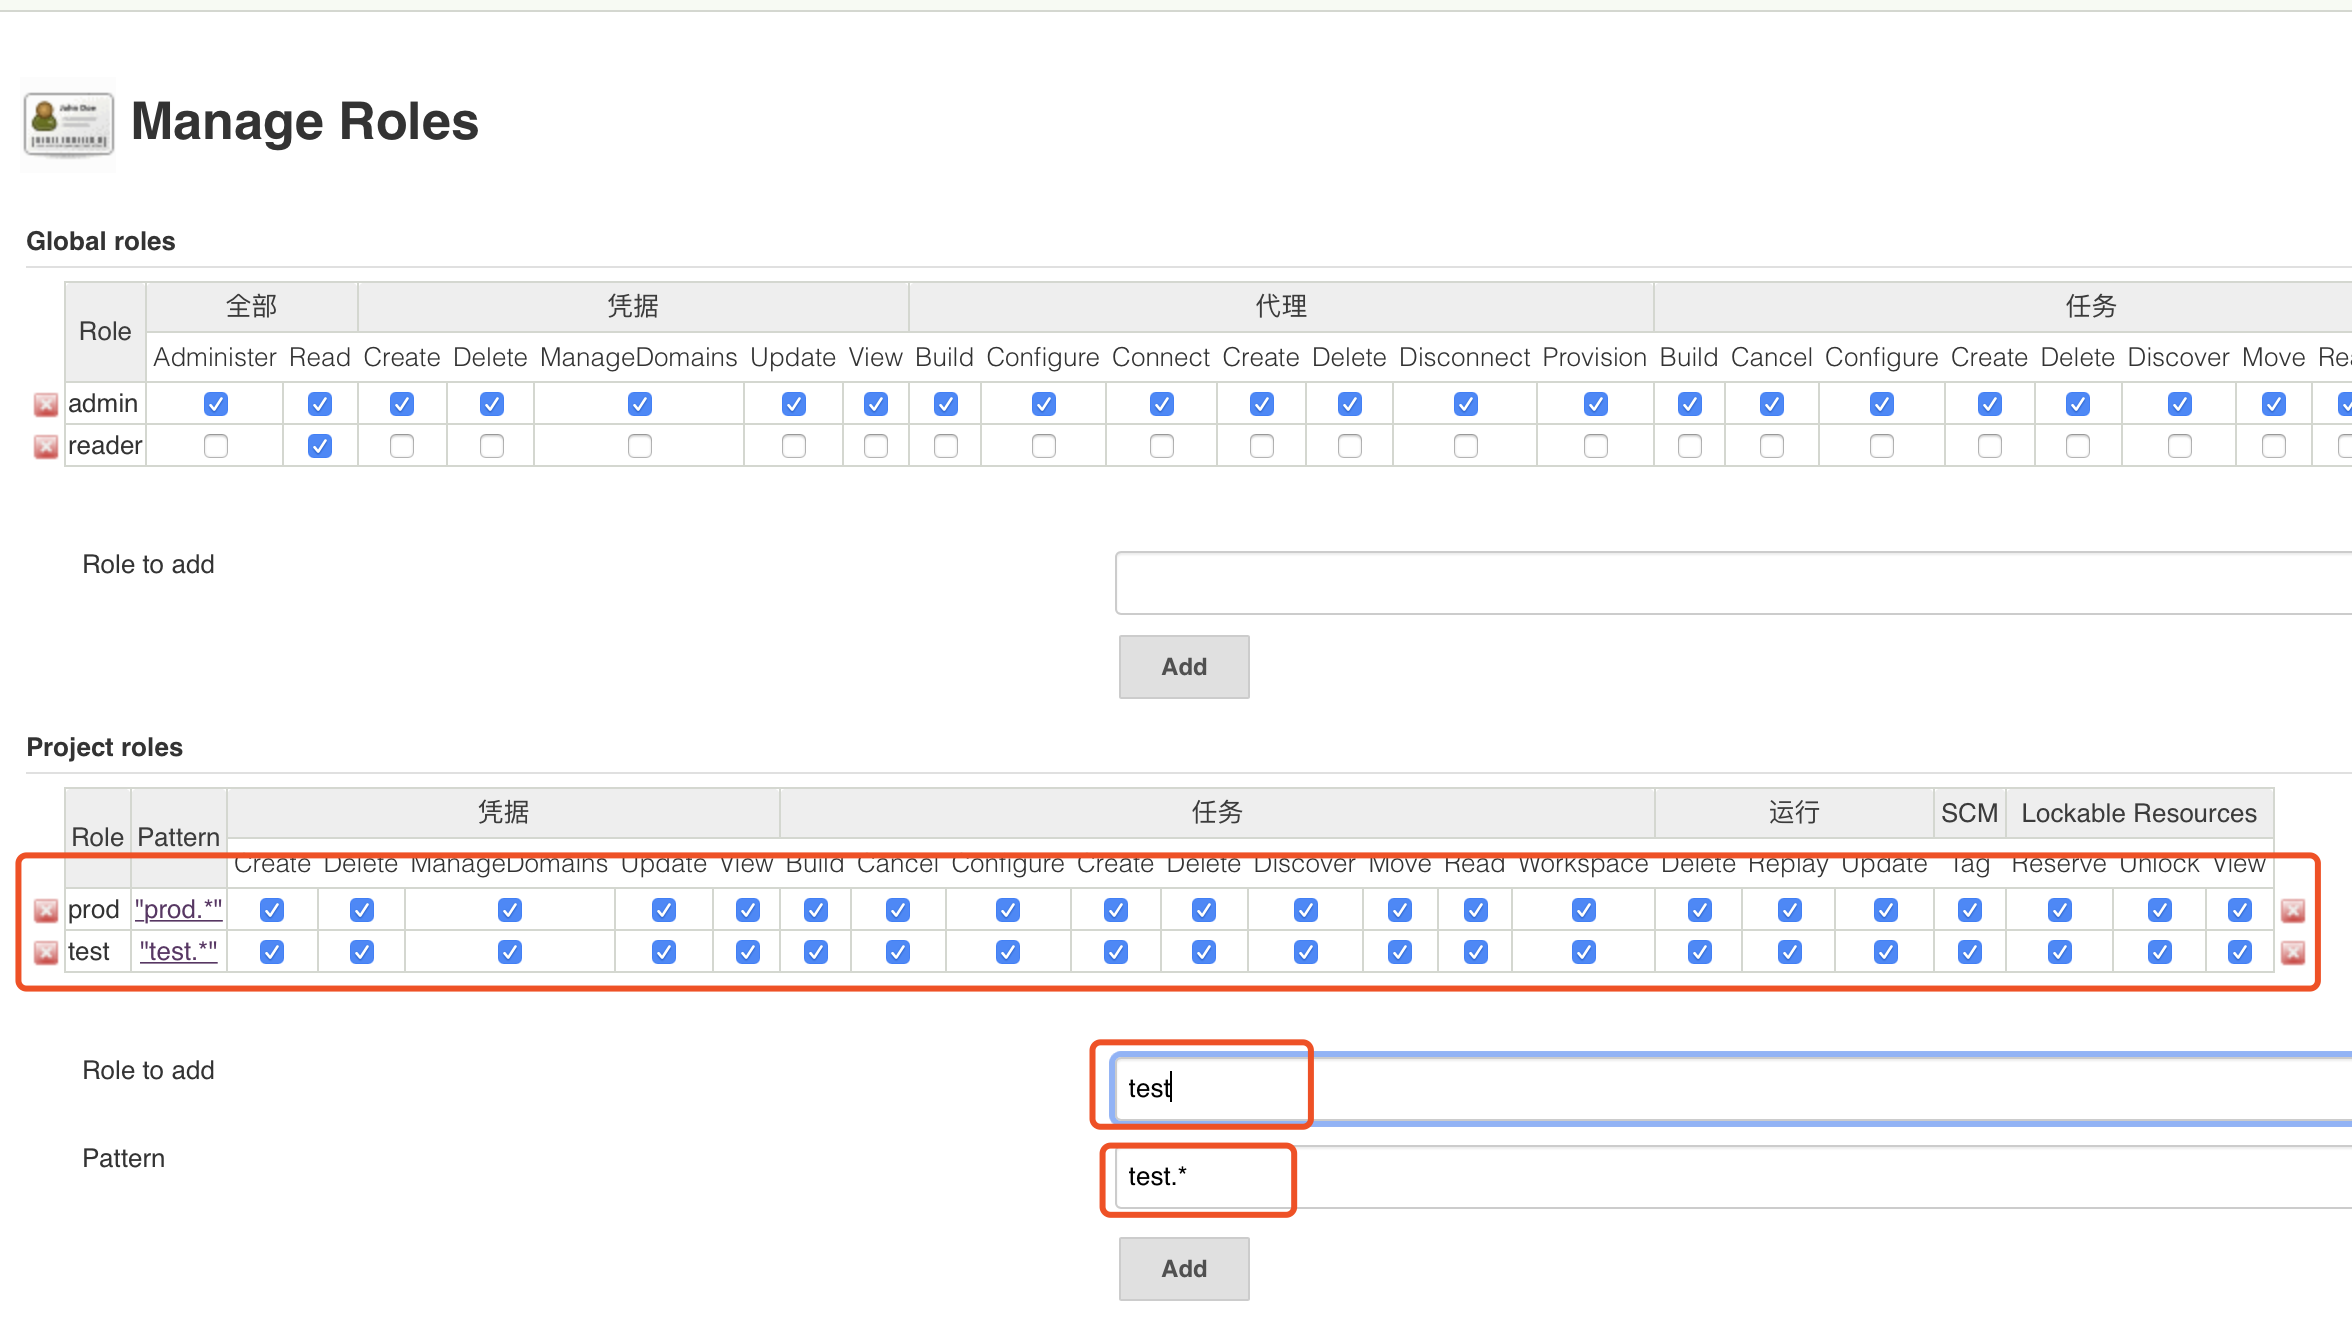Screen dimensions: 2352x1328
Task: Click Add button under Global roles
Action: 1184,667
